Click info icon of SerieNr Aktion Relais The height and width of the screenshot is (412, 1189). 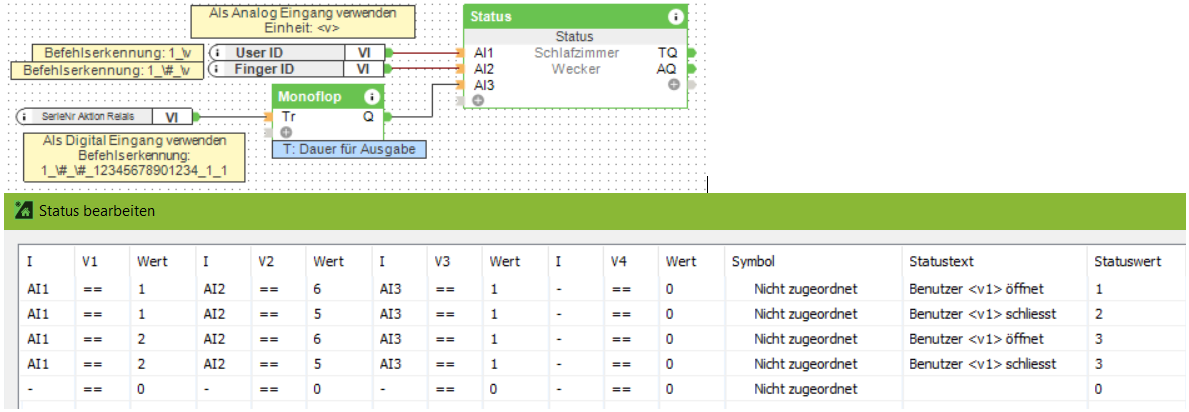tap(25, 117)
